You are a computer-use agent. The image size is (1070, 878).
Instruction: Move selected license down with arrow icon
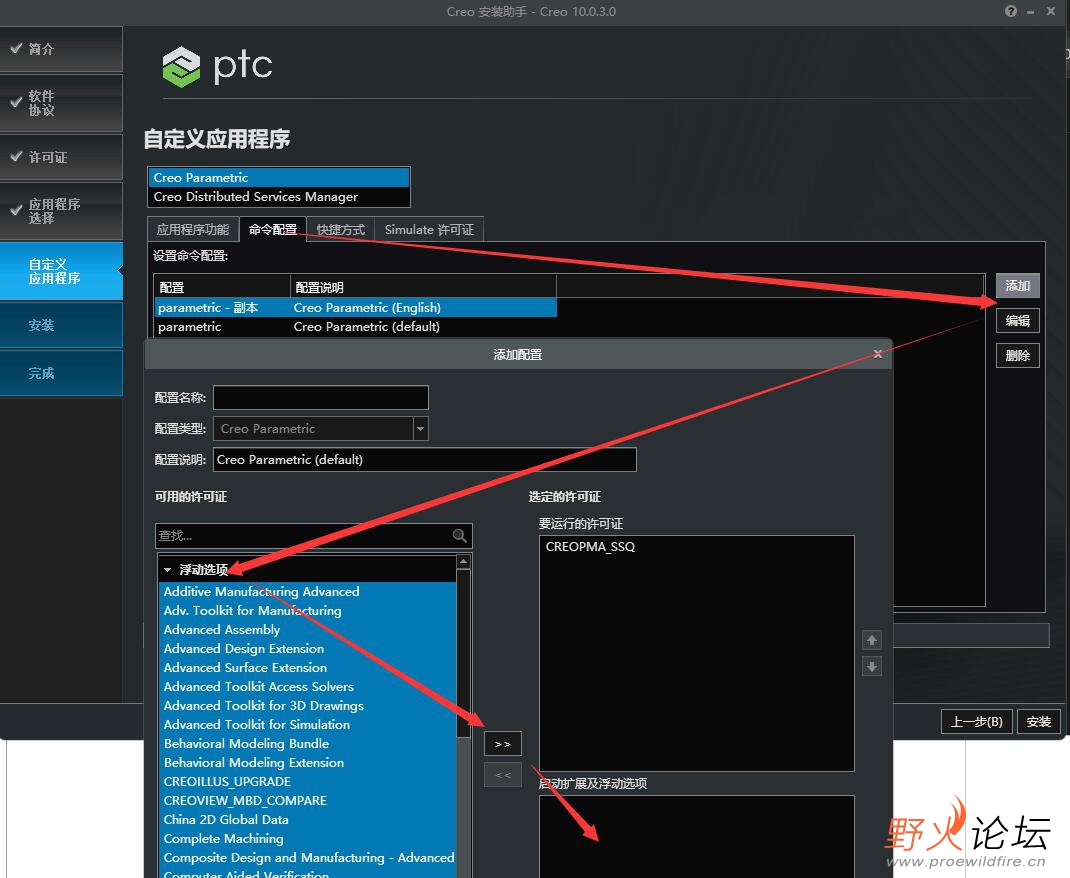pyautogui.click(x=871, y=667)
